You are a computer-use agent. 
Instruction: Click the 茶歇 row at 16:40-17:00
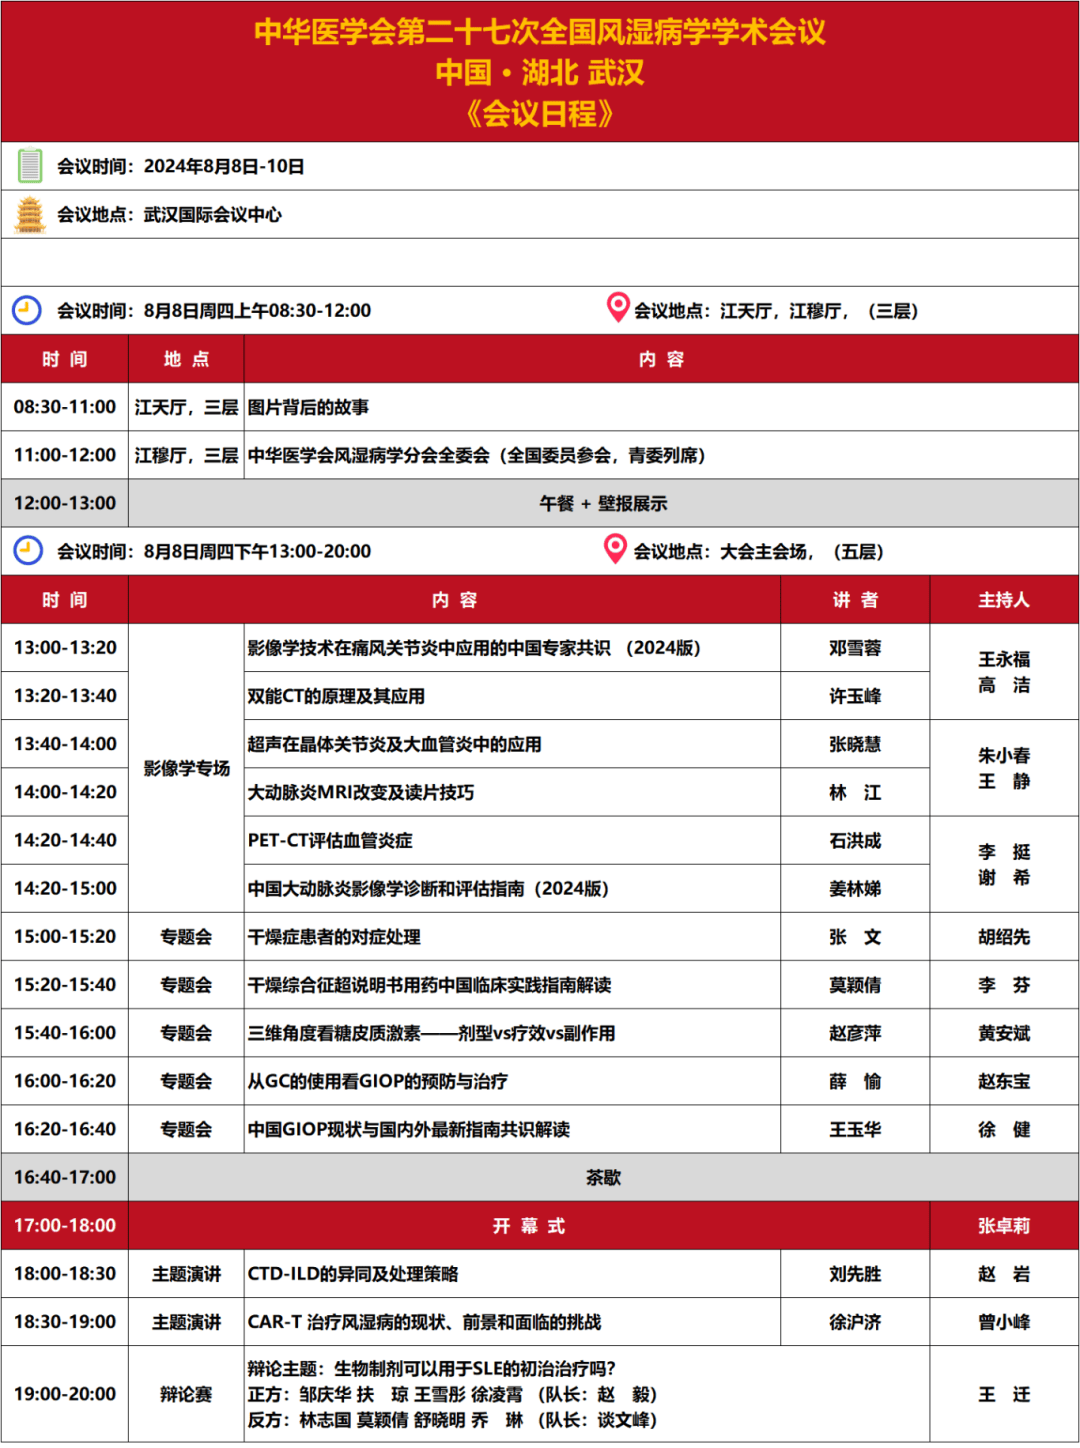click(600, 1177)
